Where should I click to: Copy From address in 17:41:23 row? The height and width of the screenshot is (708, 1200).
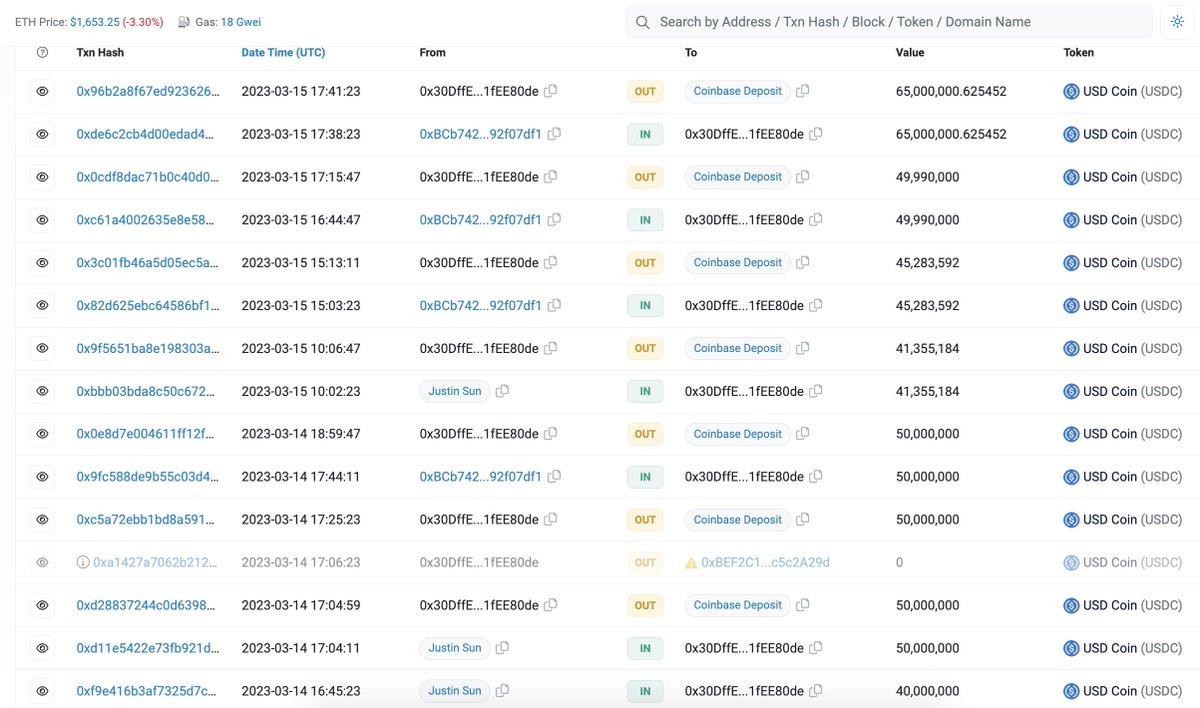pyautogui.click(x=551, y=91)
